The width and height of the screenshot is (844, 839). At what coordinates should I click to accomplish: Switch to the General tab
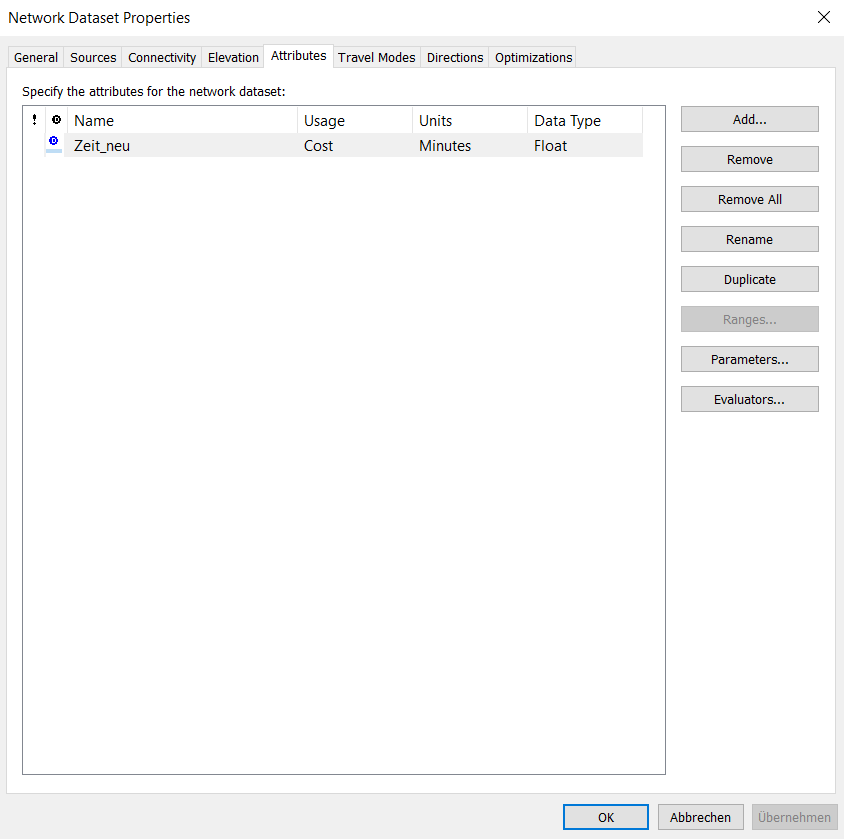[36, 57]
